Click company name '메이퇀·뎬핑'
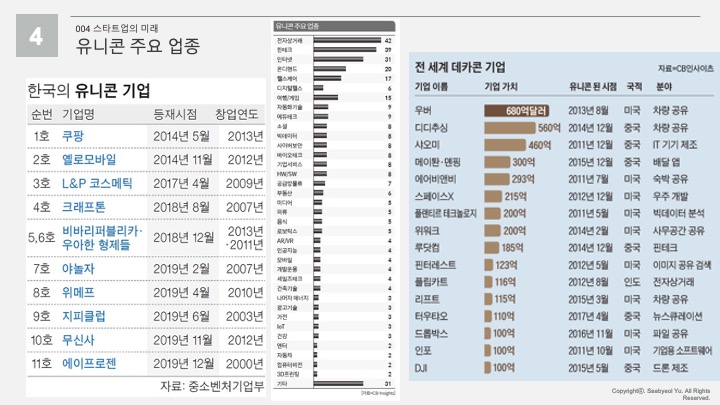The width and height of the screenshot is (720, 405). pyautogui.click(x=438, y=162)
